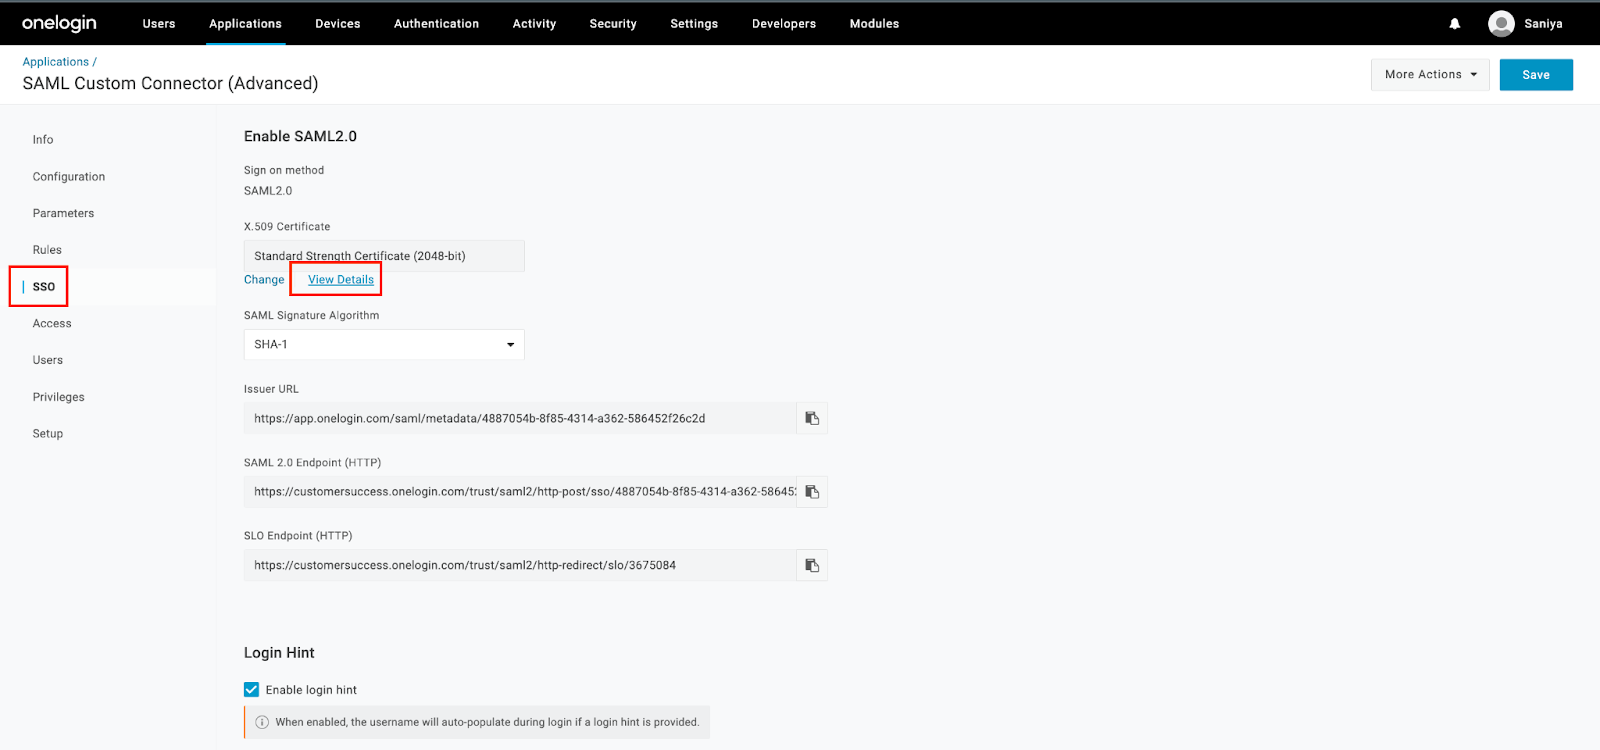Switch to the Users sidebar tab
Screen dimensions: 1600x750
tap(48, 360)
